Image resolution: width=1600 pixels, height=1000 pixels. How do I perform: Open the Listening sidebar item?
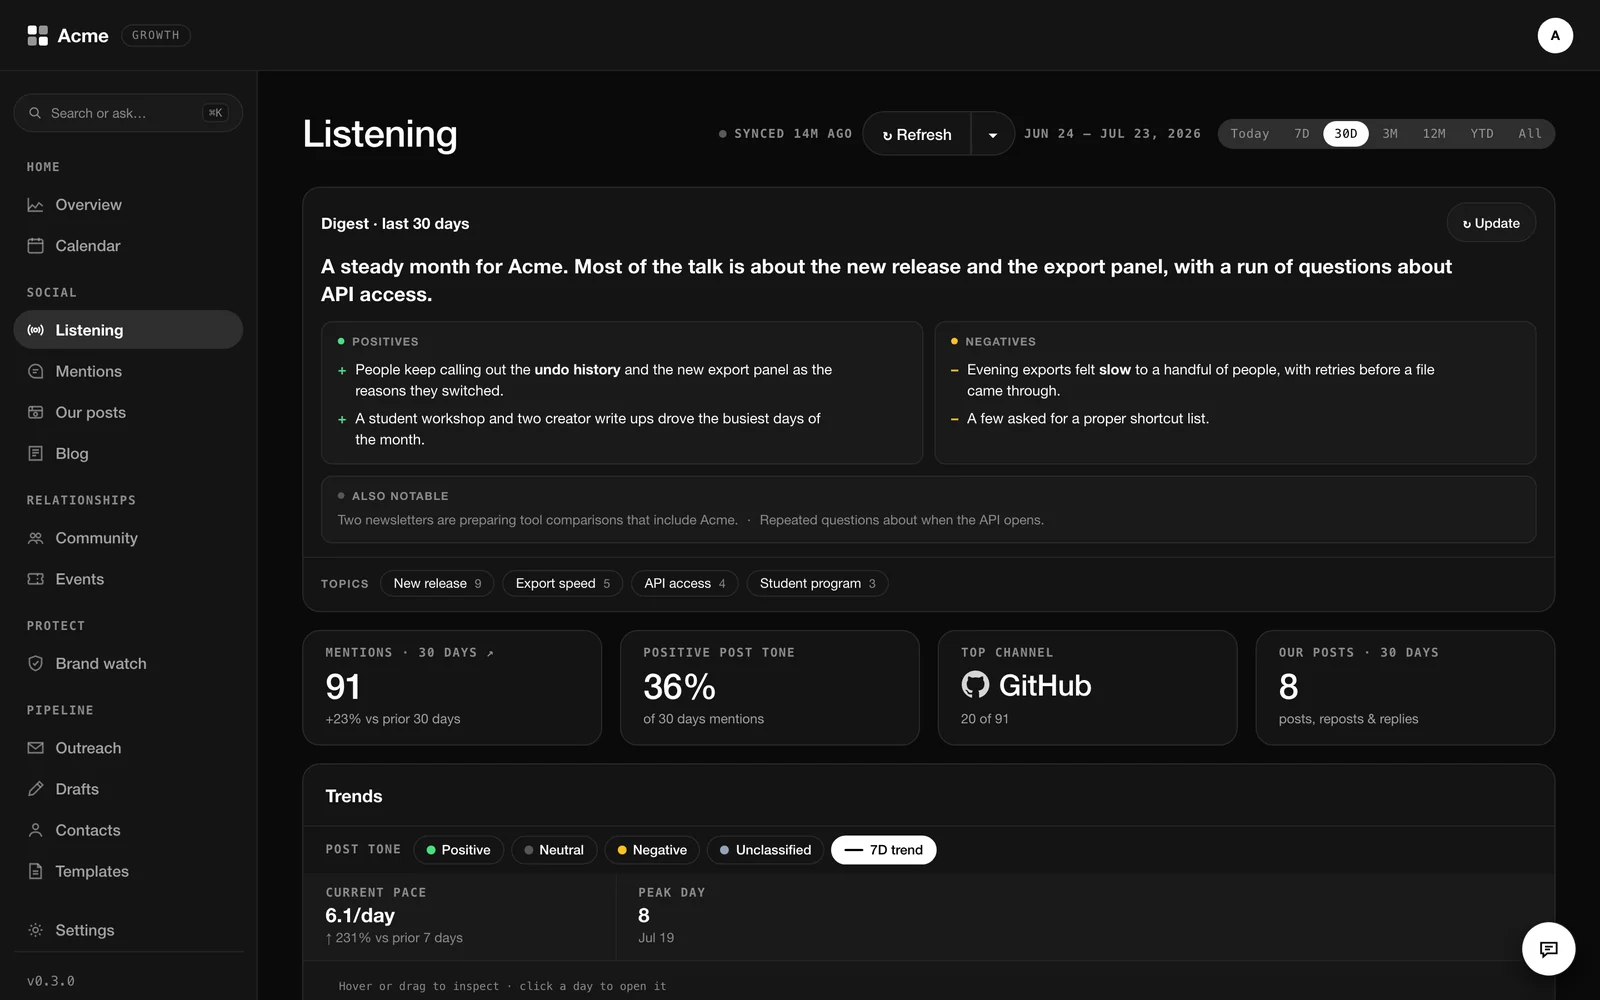(128, 330)
